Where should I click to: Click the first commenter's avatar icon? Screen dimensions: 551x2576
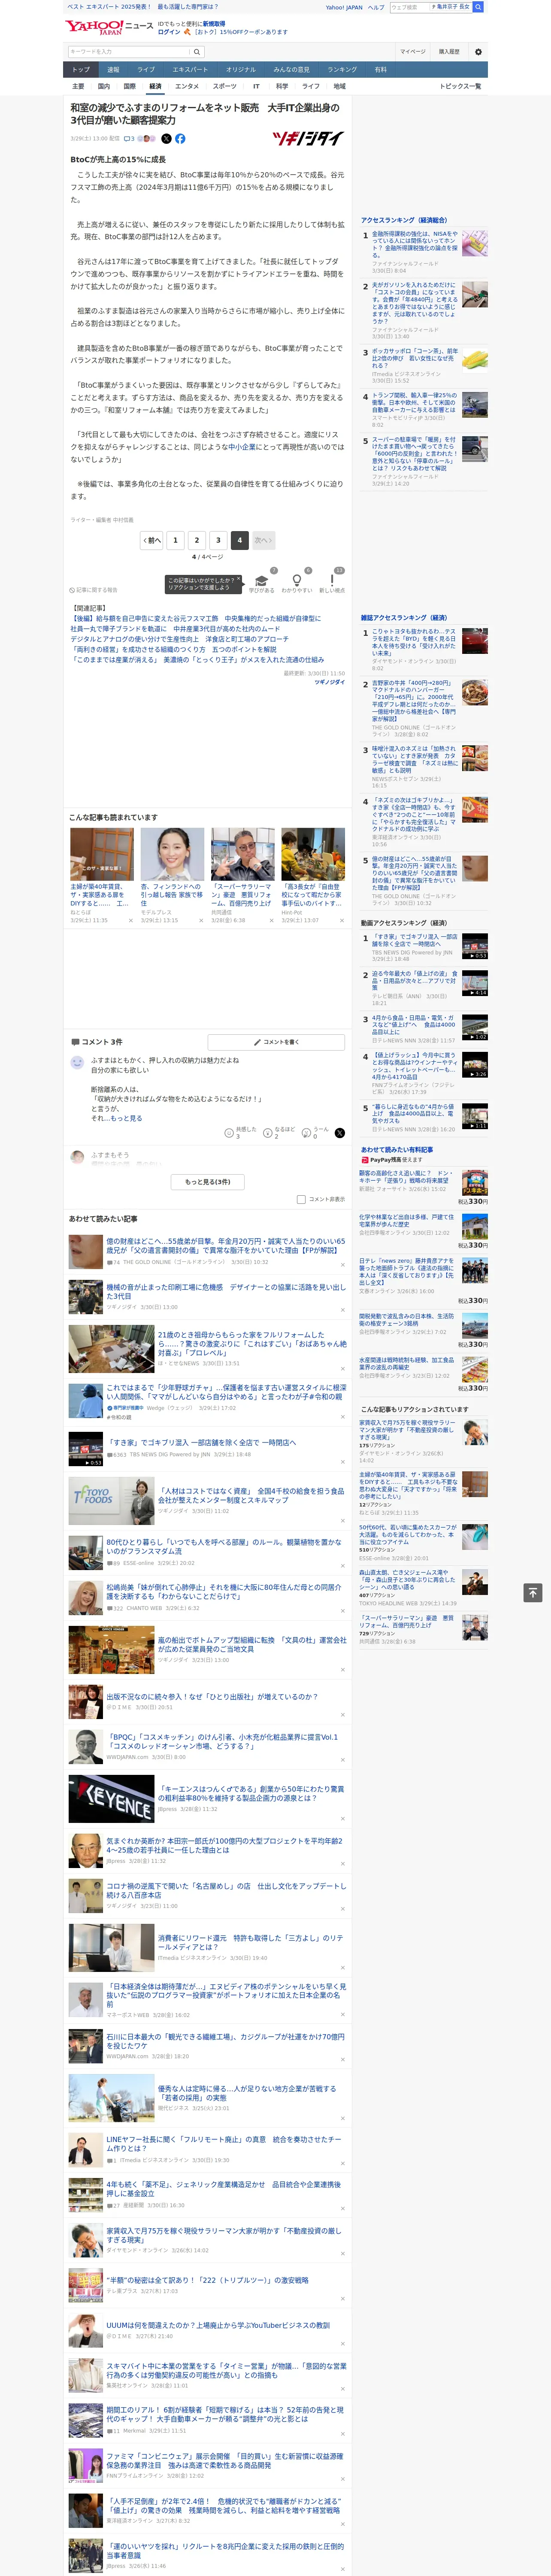pyautogui.click(x=77, y=1063)
